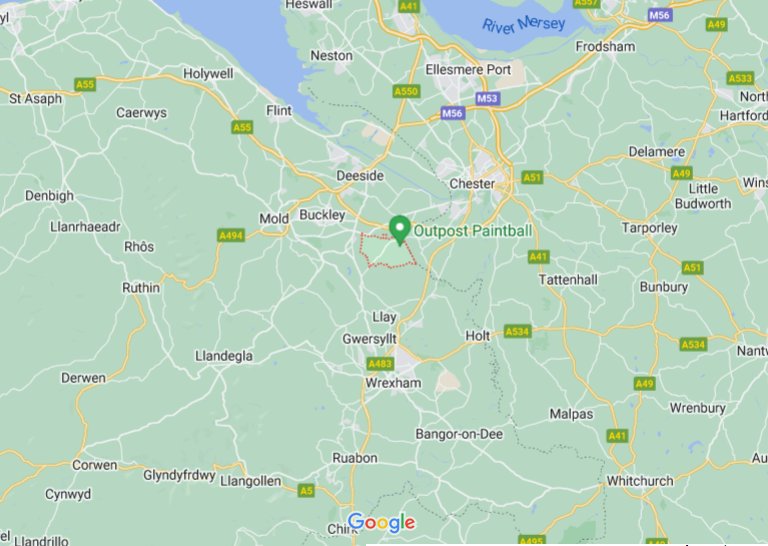
Task: Select the A534 shield near Holt
Action: tap(518, 332)
